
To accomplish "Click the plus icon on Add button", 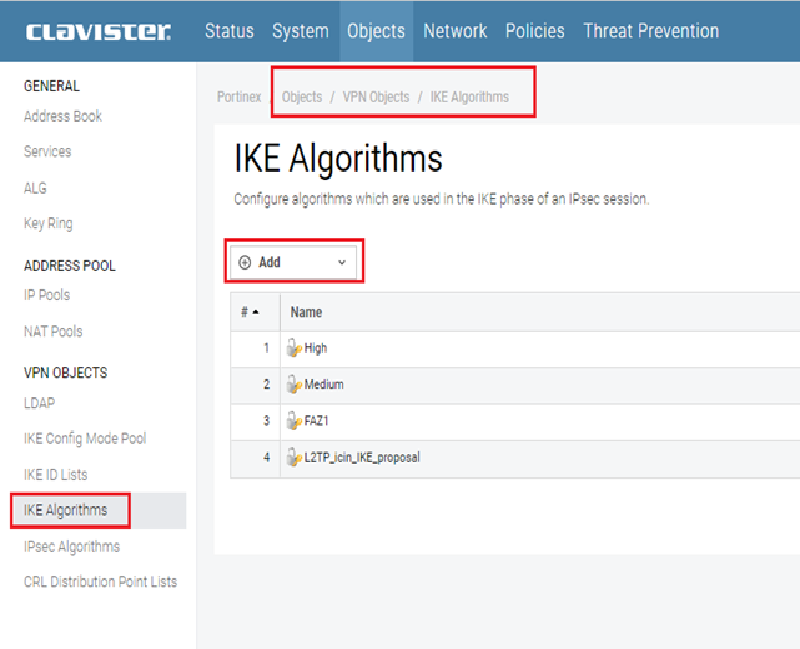I will coord(245,262).
